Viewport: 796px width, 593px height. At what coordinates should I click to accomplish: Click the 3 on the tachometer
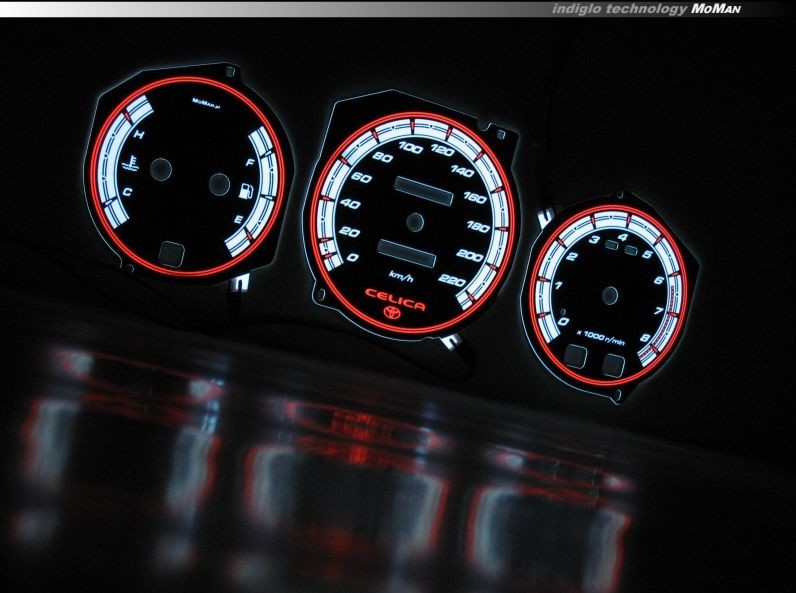click(595, 239)
